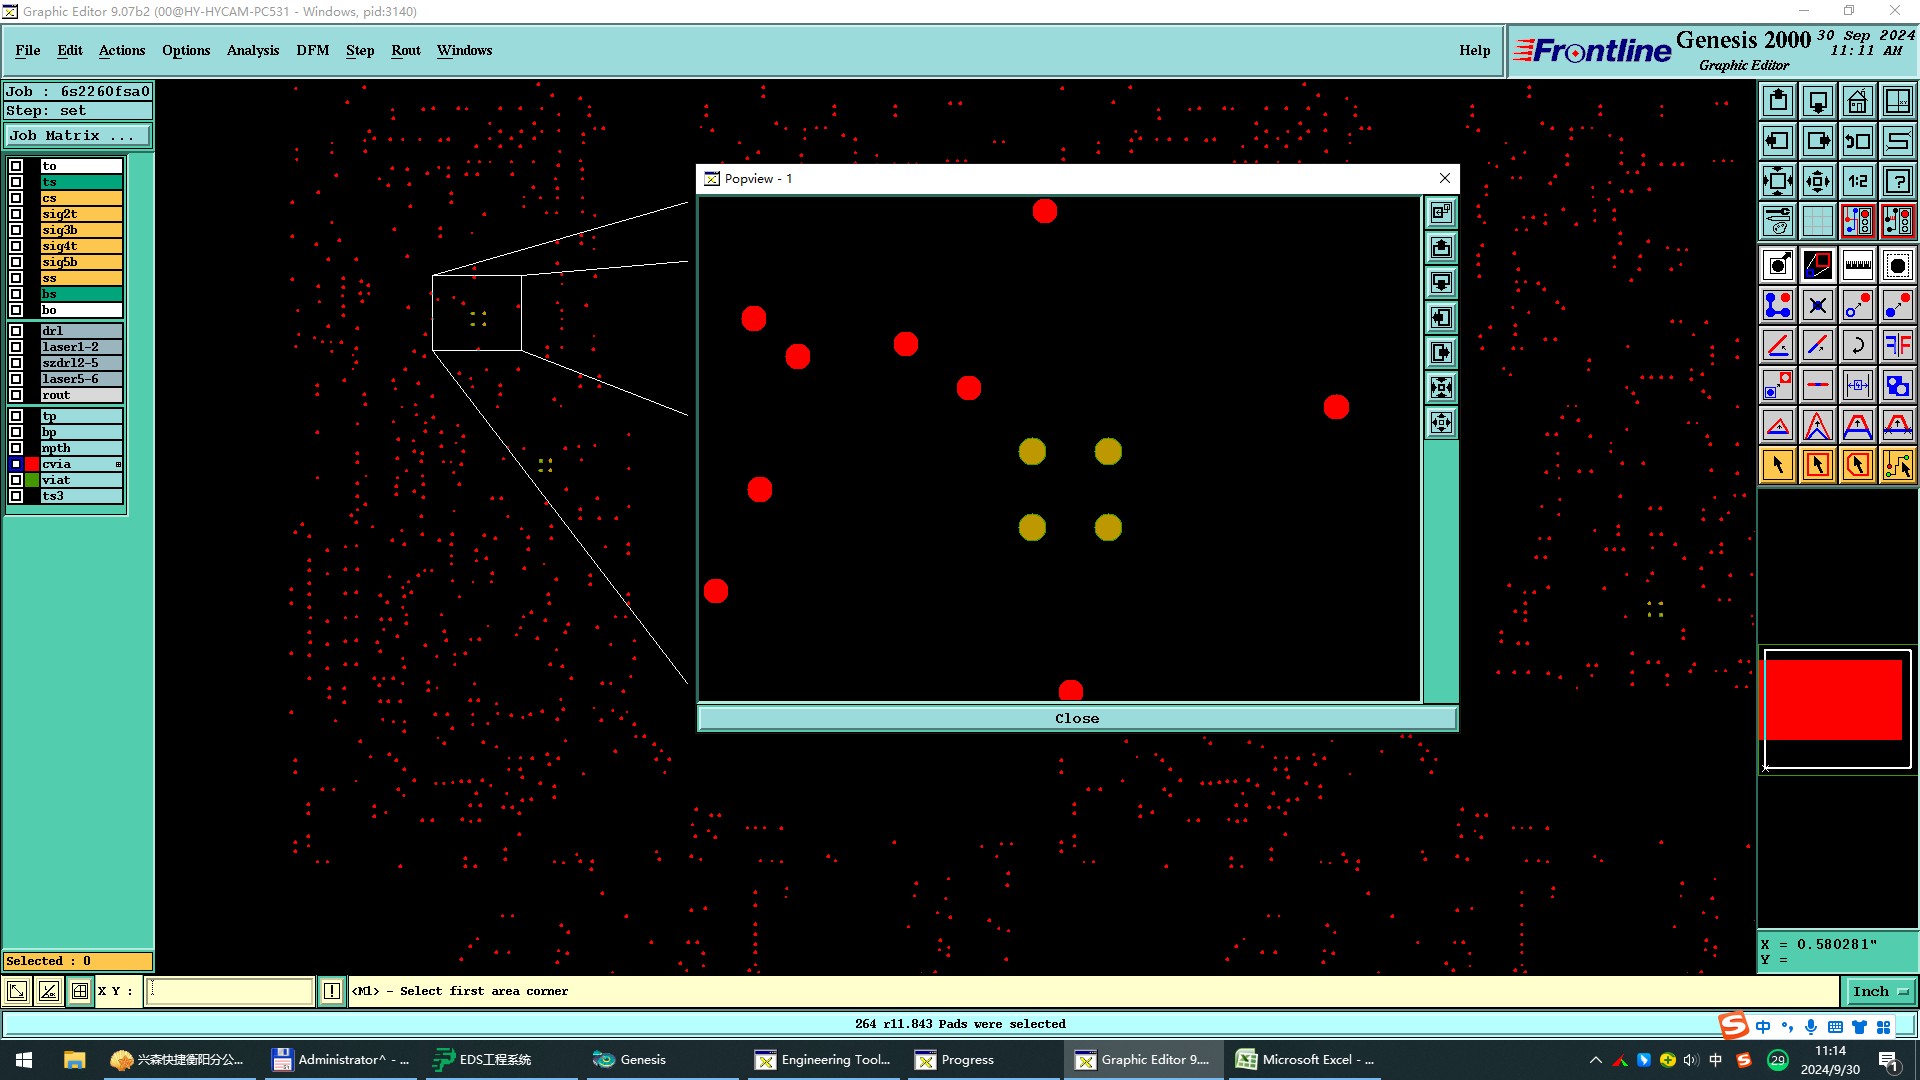Screen dimensions: 1920x1080
Task: Click the cvia layer affected marker
Action: (x=118, y=464)
